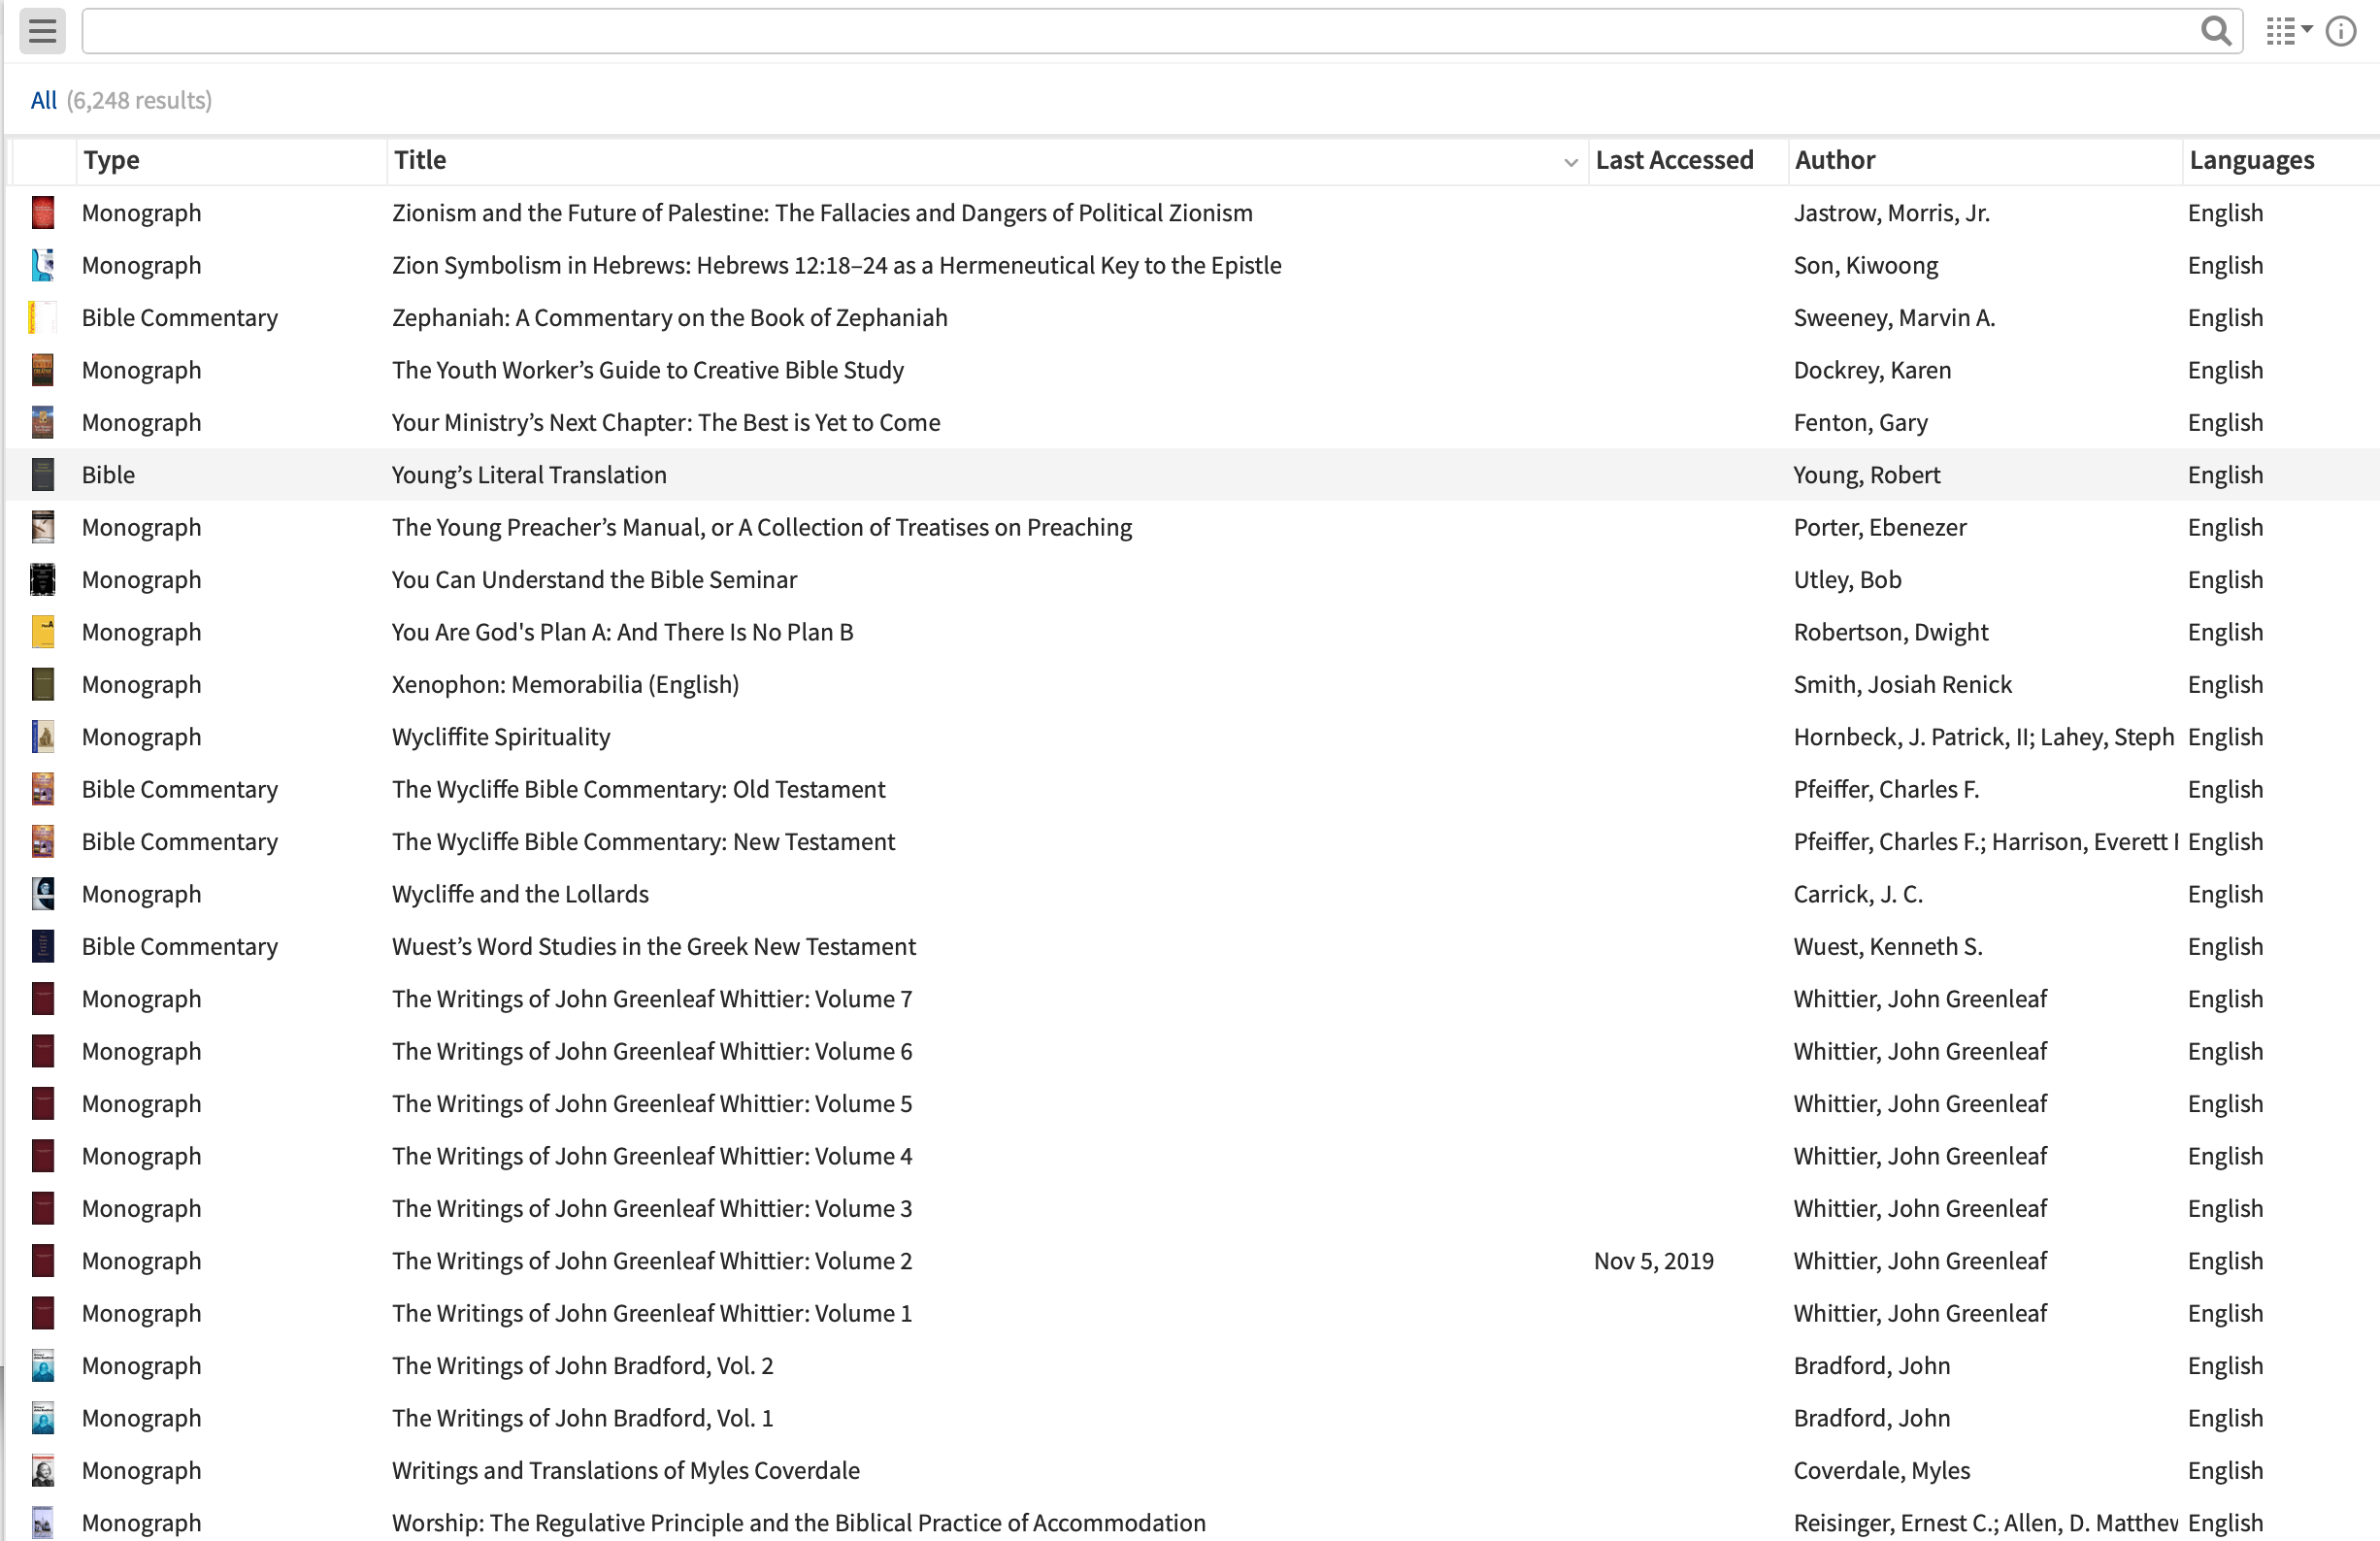The image size is (2380, 1541).
Task: Sort by the Type column header
Action: click(112, 160)
